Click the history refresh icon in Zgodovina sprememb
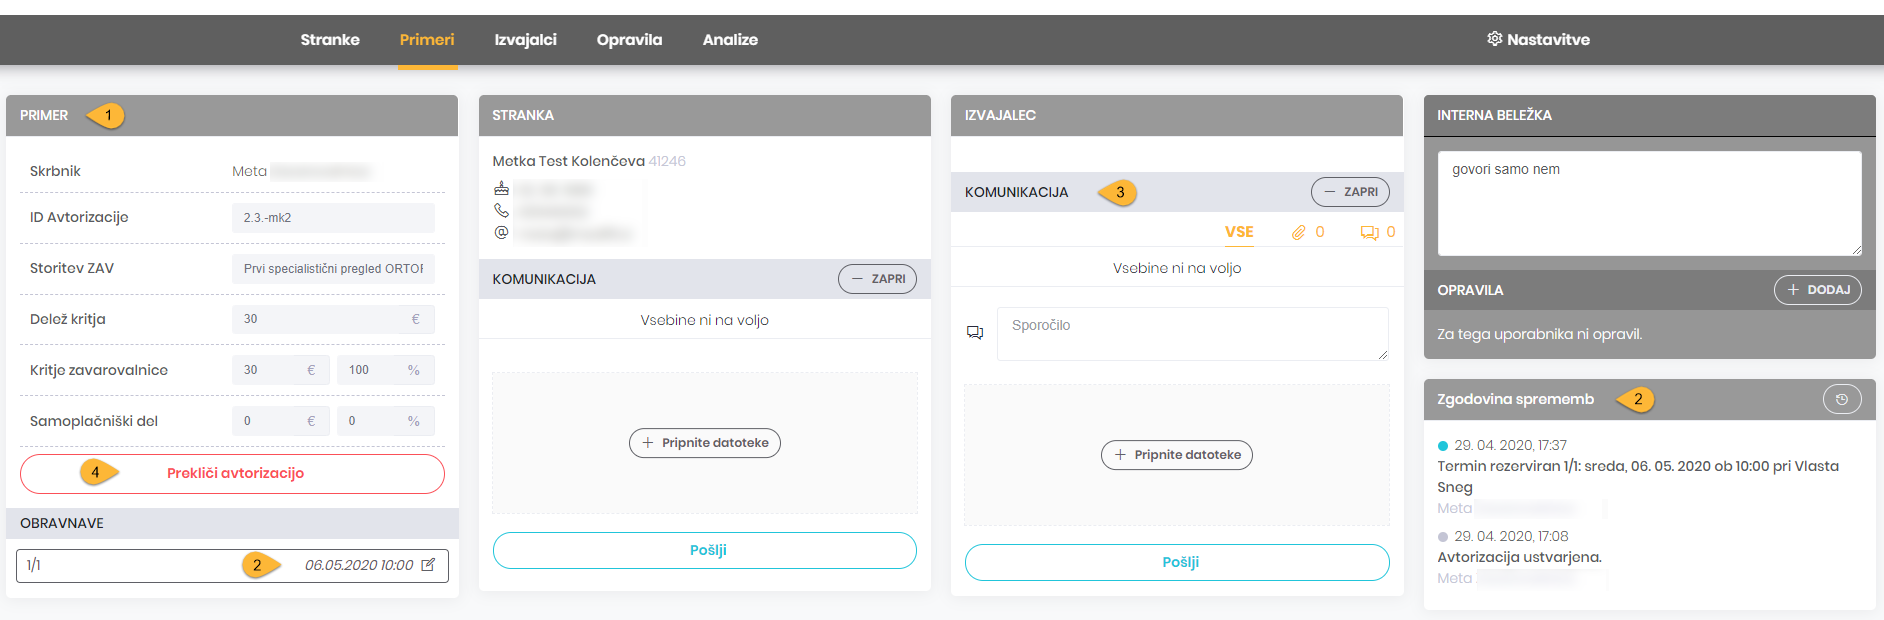This screenshot has width=1884, height=620. 1841,399
